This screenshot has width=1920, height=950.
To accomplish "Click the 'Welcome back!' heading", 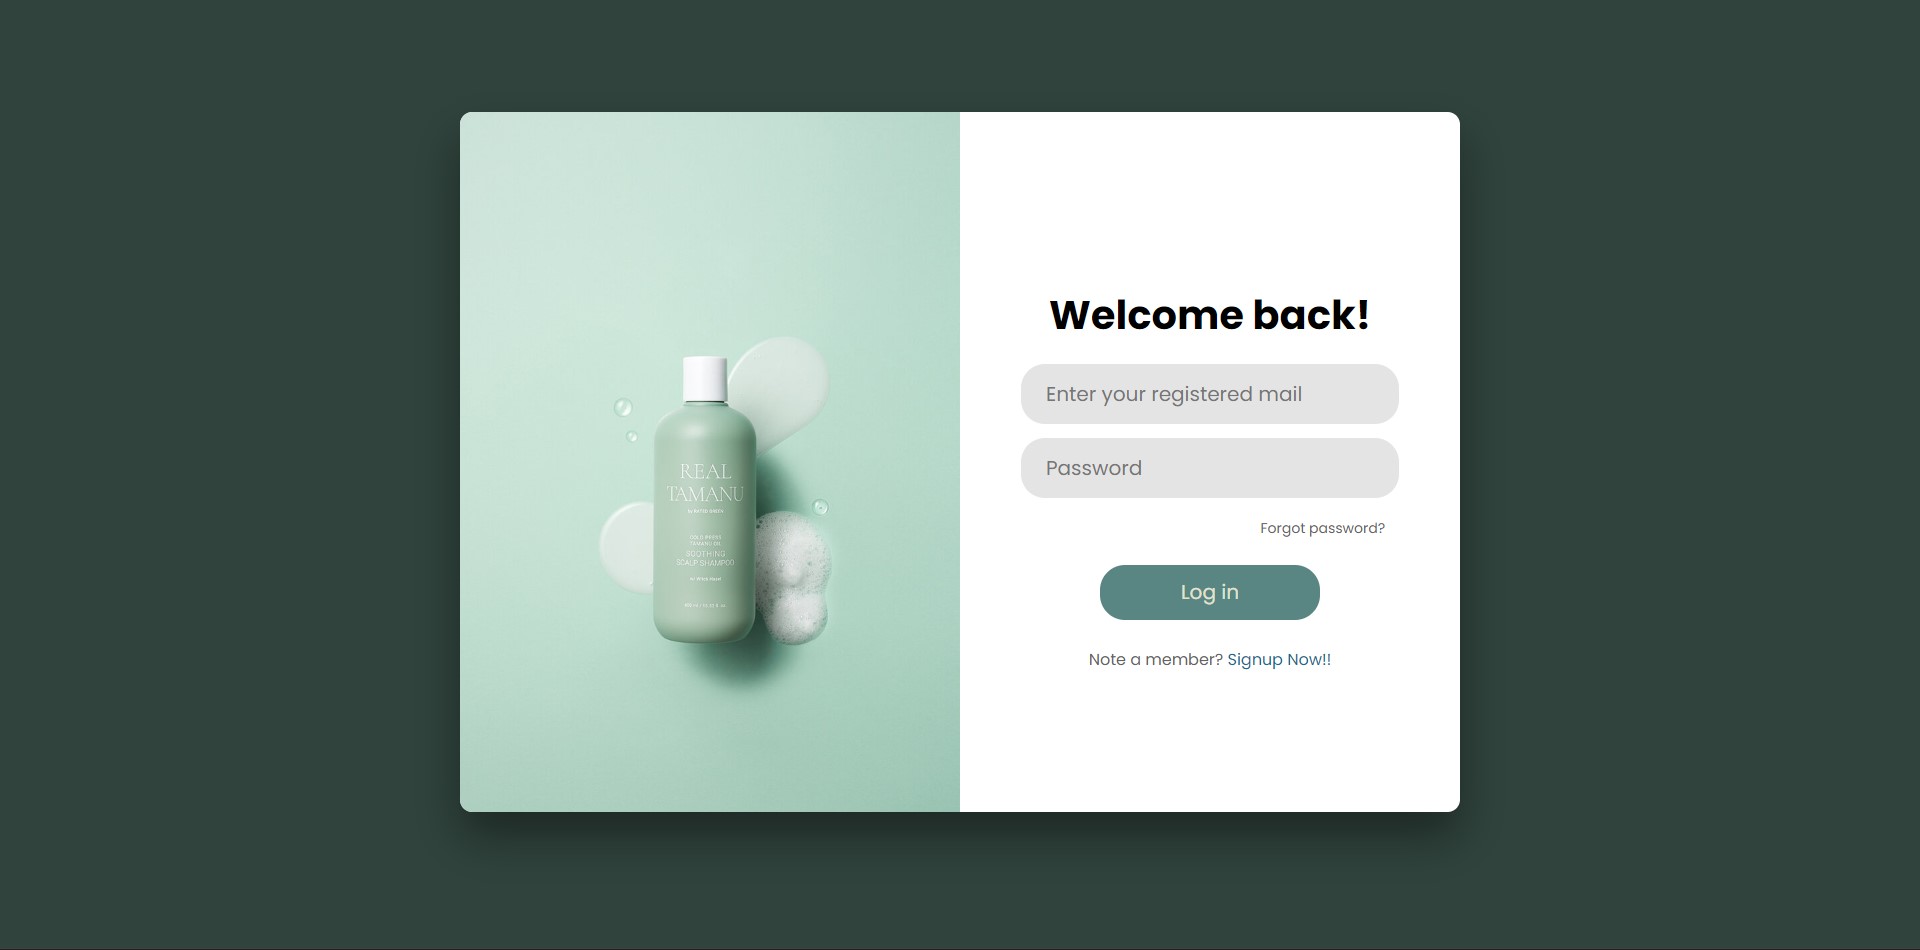I will click(x=1209, y=315).
